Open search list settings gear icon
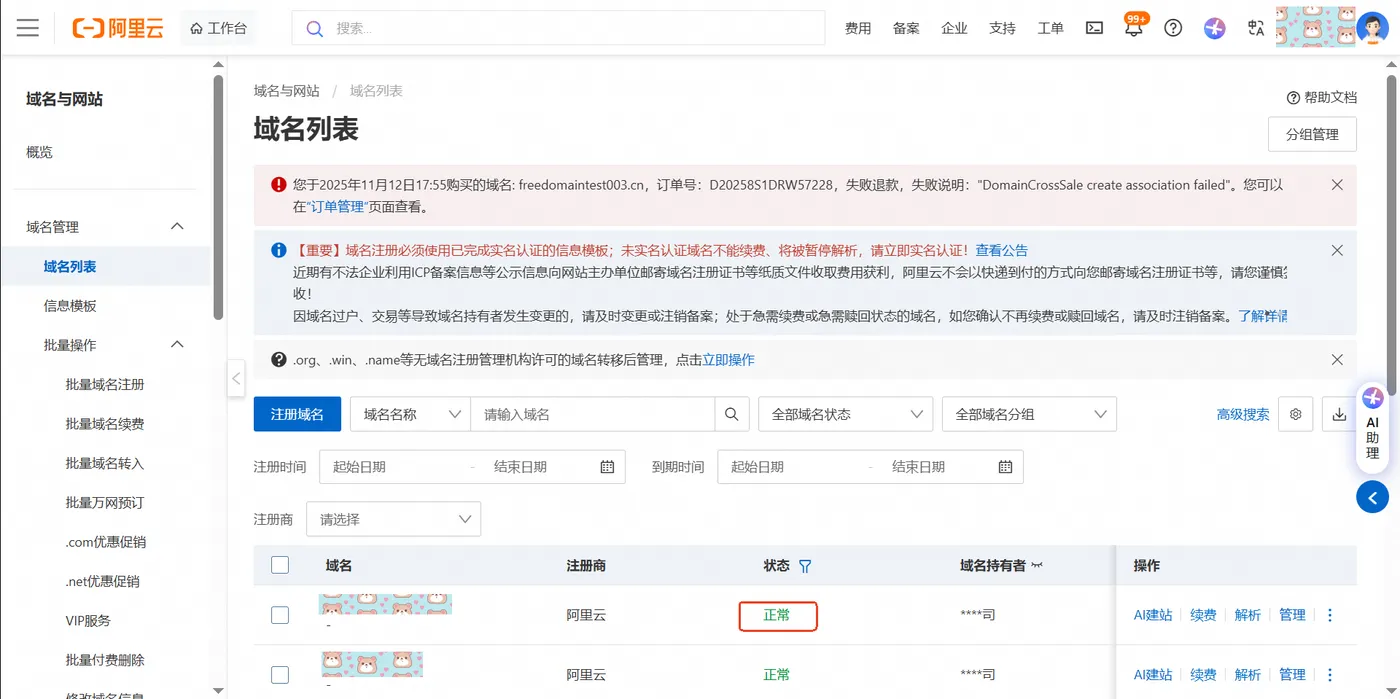This screenshot has width=1400, height=699. 1295,413
